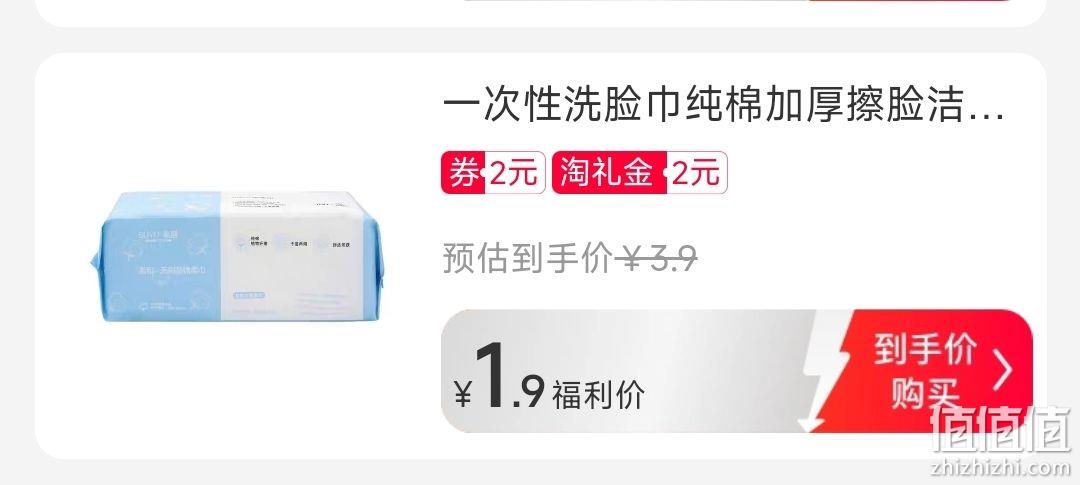This screenshot has width=1080, height=485.
Task: Click the small ¥ symbol before 1.9
Action: [x=464, y=395]
